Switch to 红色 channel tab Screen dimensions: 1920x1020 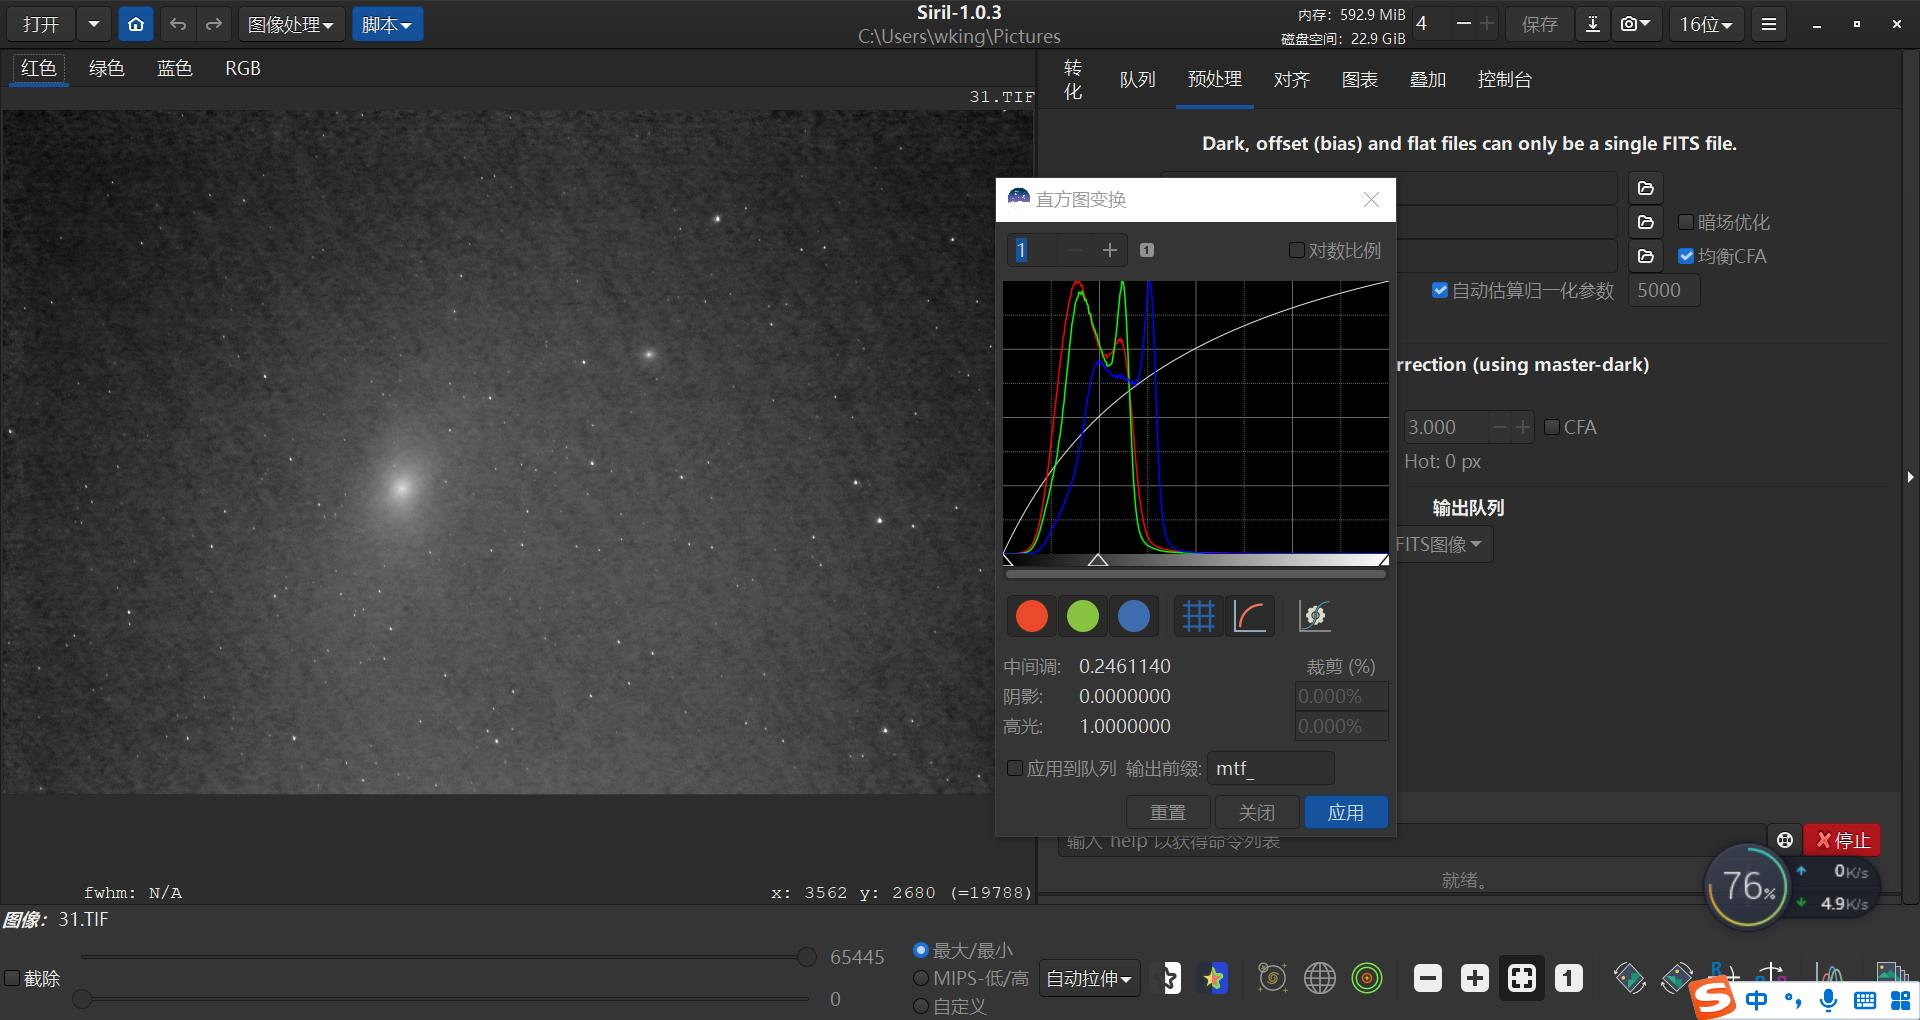pos(39,68)
